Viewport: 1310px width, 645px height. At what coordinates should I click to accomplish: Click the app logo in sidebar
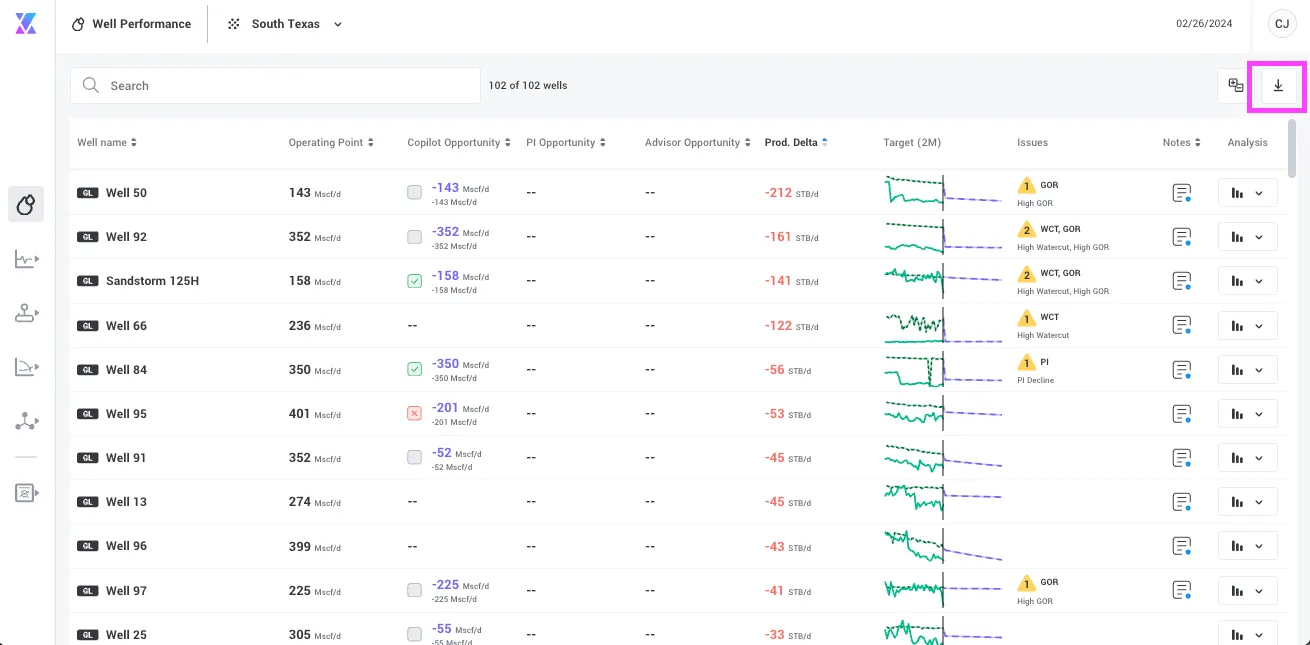coord(26,24)
